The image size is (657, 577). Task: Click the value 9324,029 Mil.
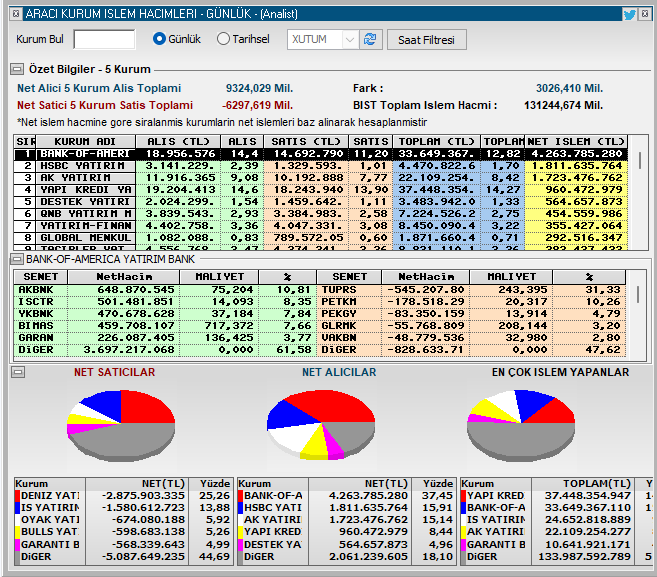click(x=259, y=88)
